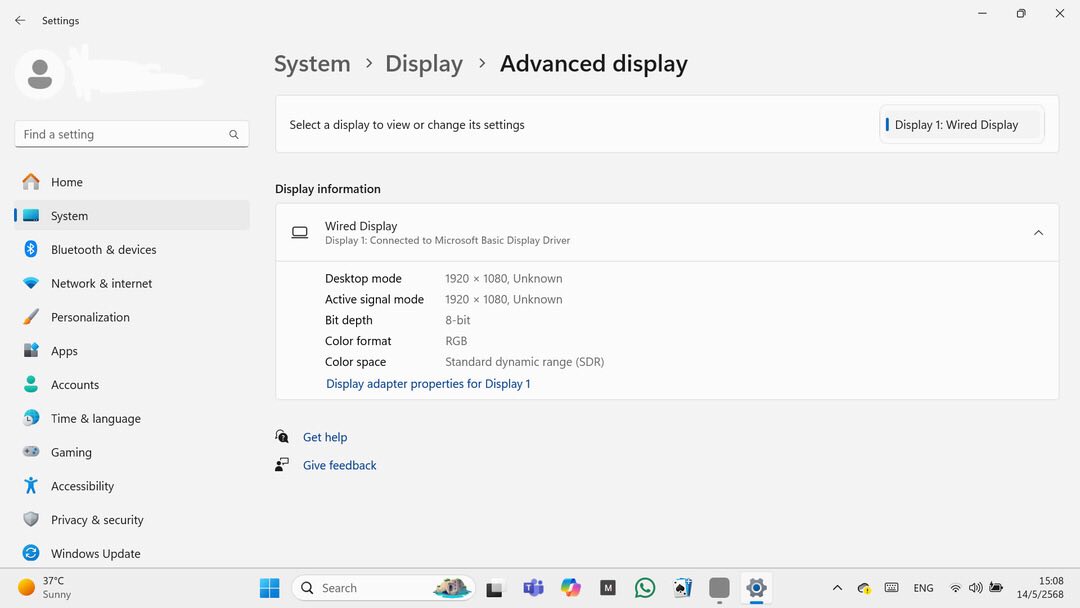Launch WhatsApp from the taskbar
This screenshot has width=1080, height=608.
point(645,588)
